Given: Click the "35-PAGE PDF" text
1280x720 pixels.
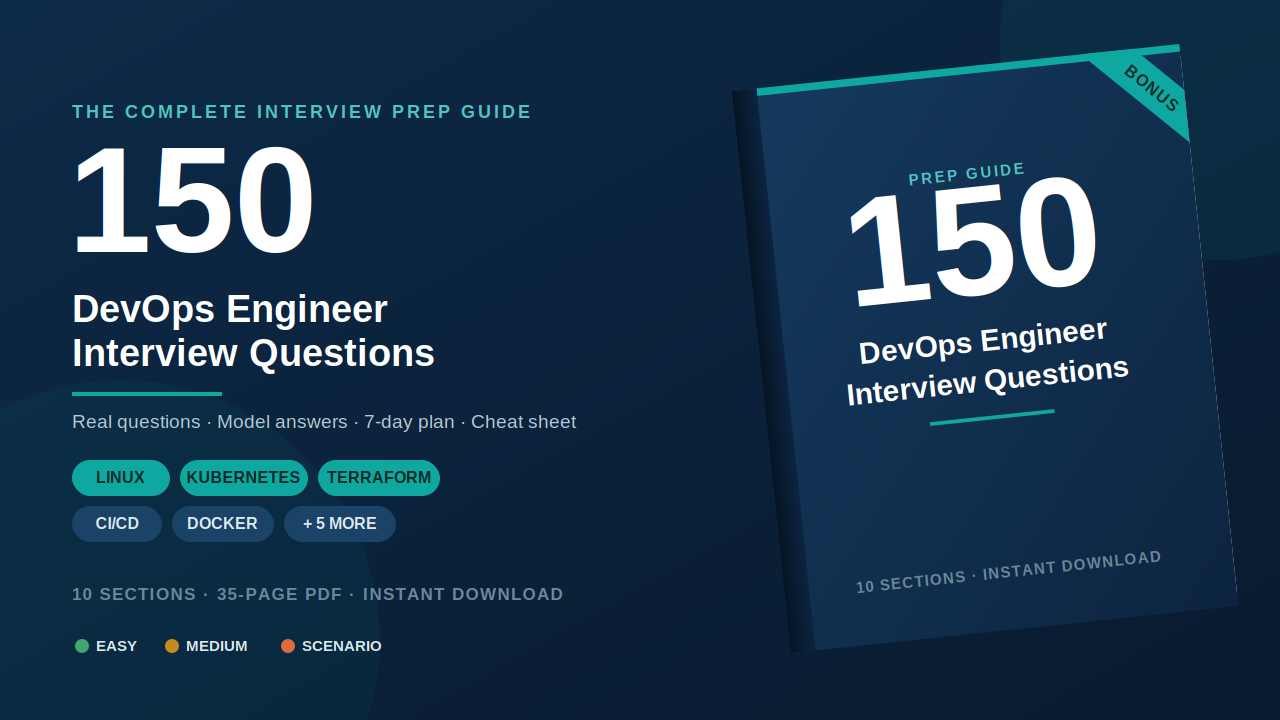Looking at the screenshot, I should (x=280, y=595).
